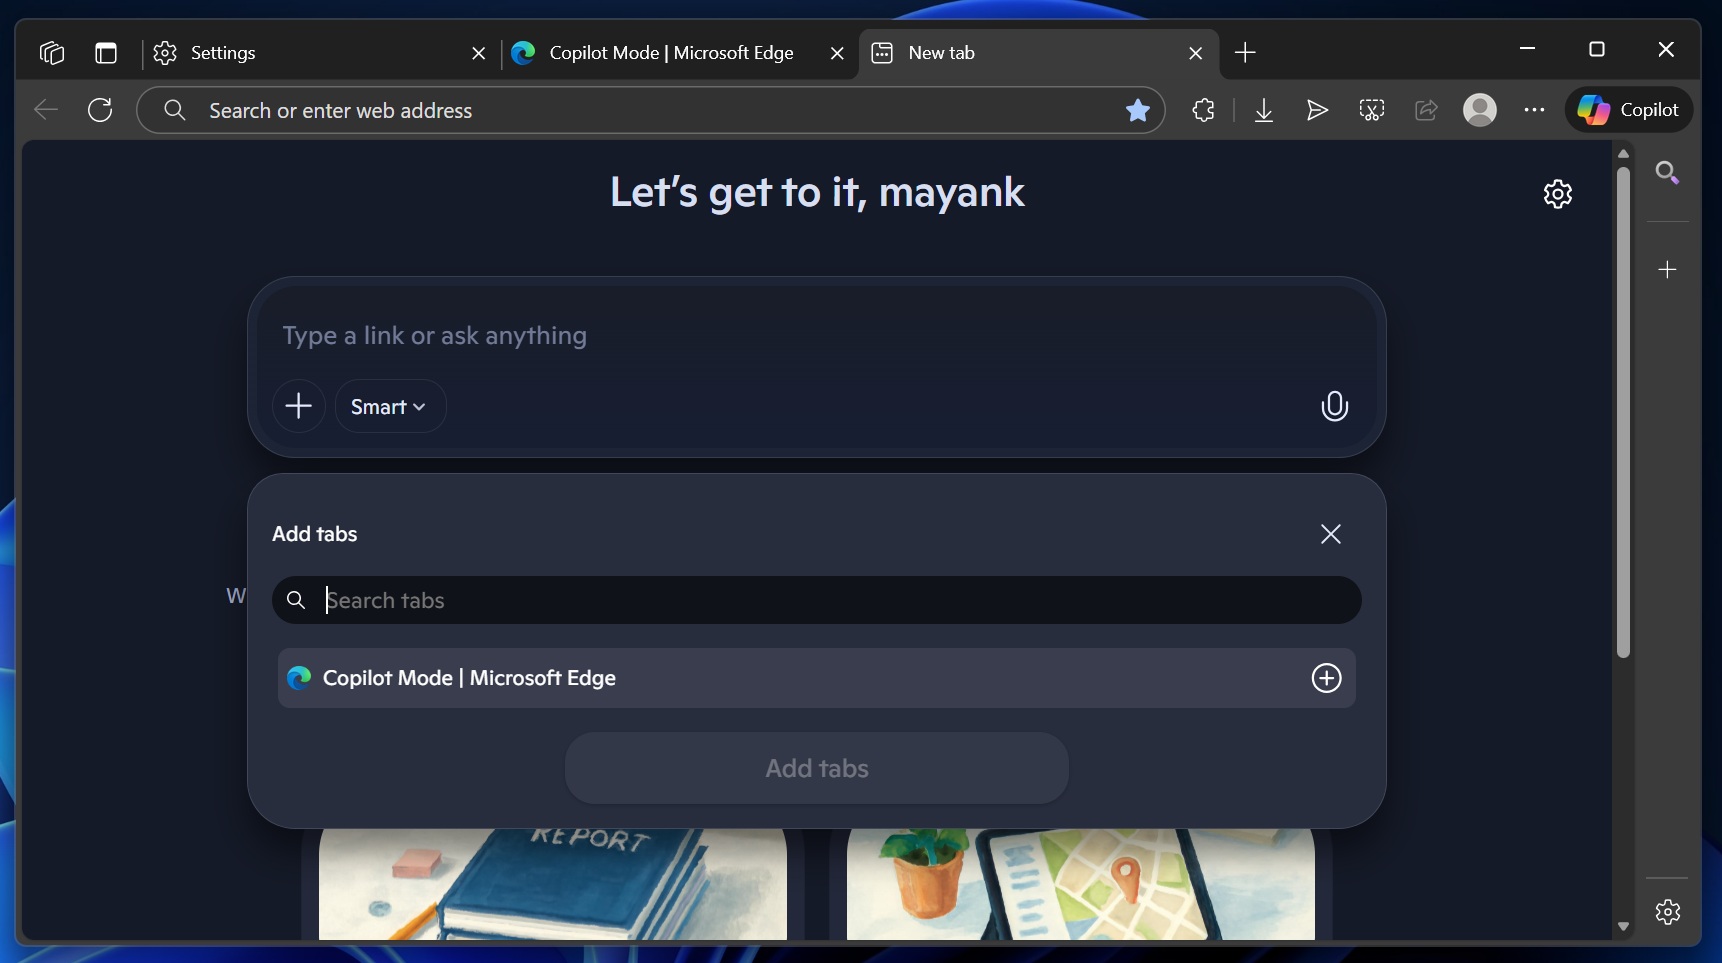Share the current page

[x=1426, y=110]
